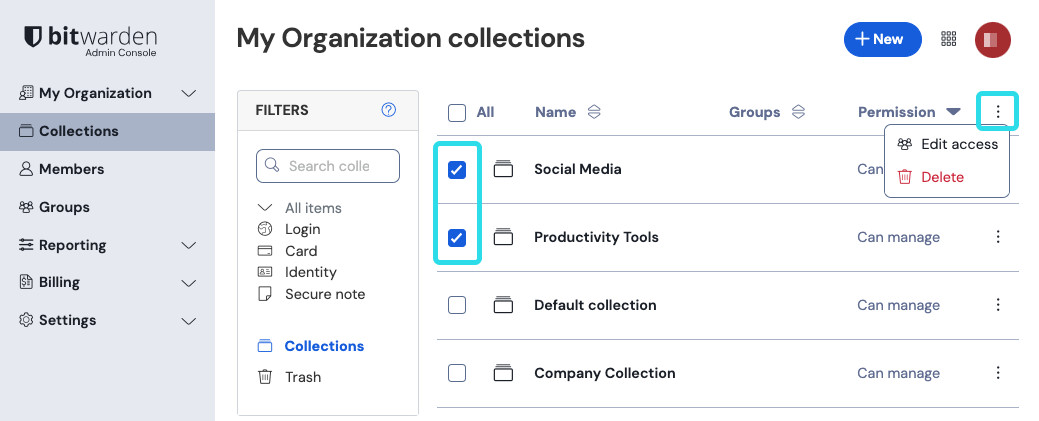Viewport: 1039px width, 421px height.
Task: Open options menu for Company Collection row
Action: (x=997, y=373)
